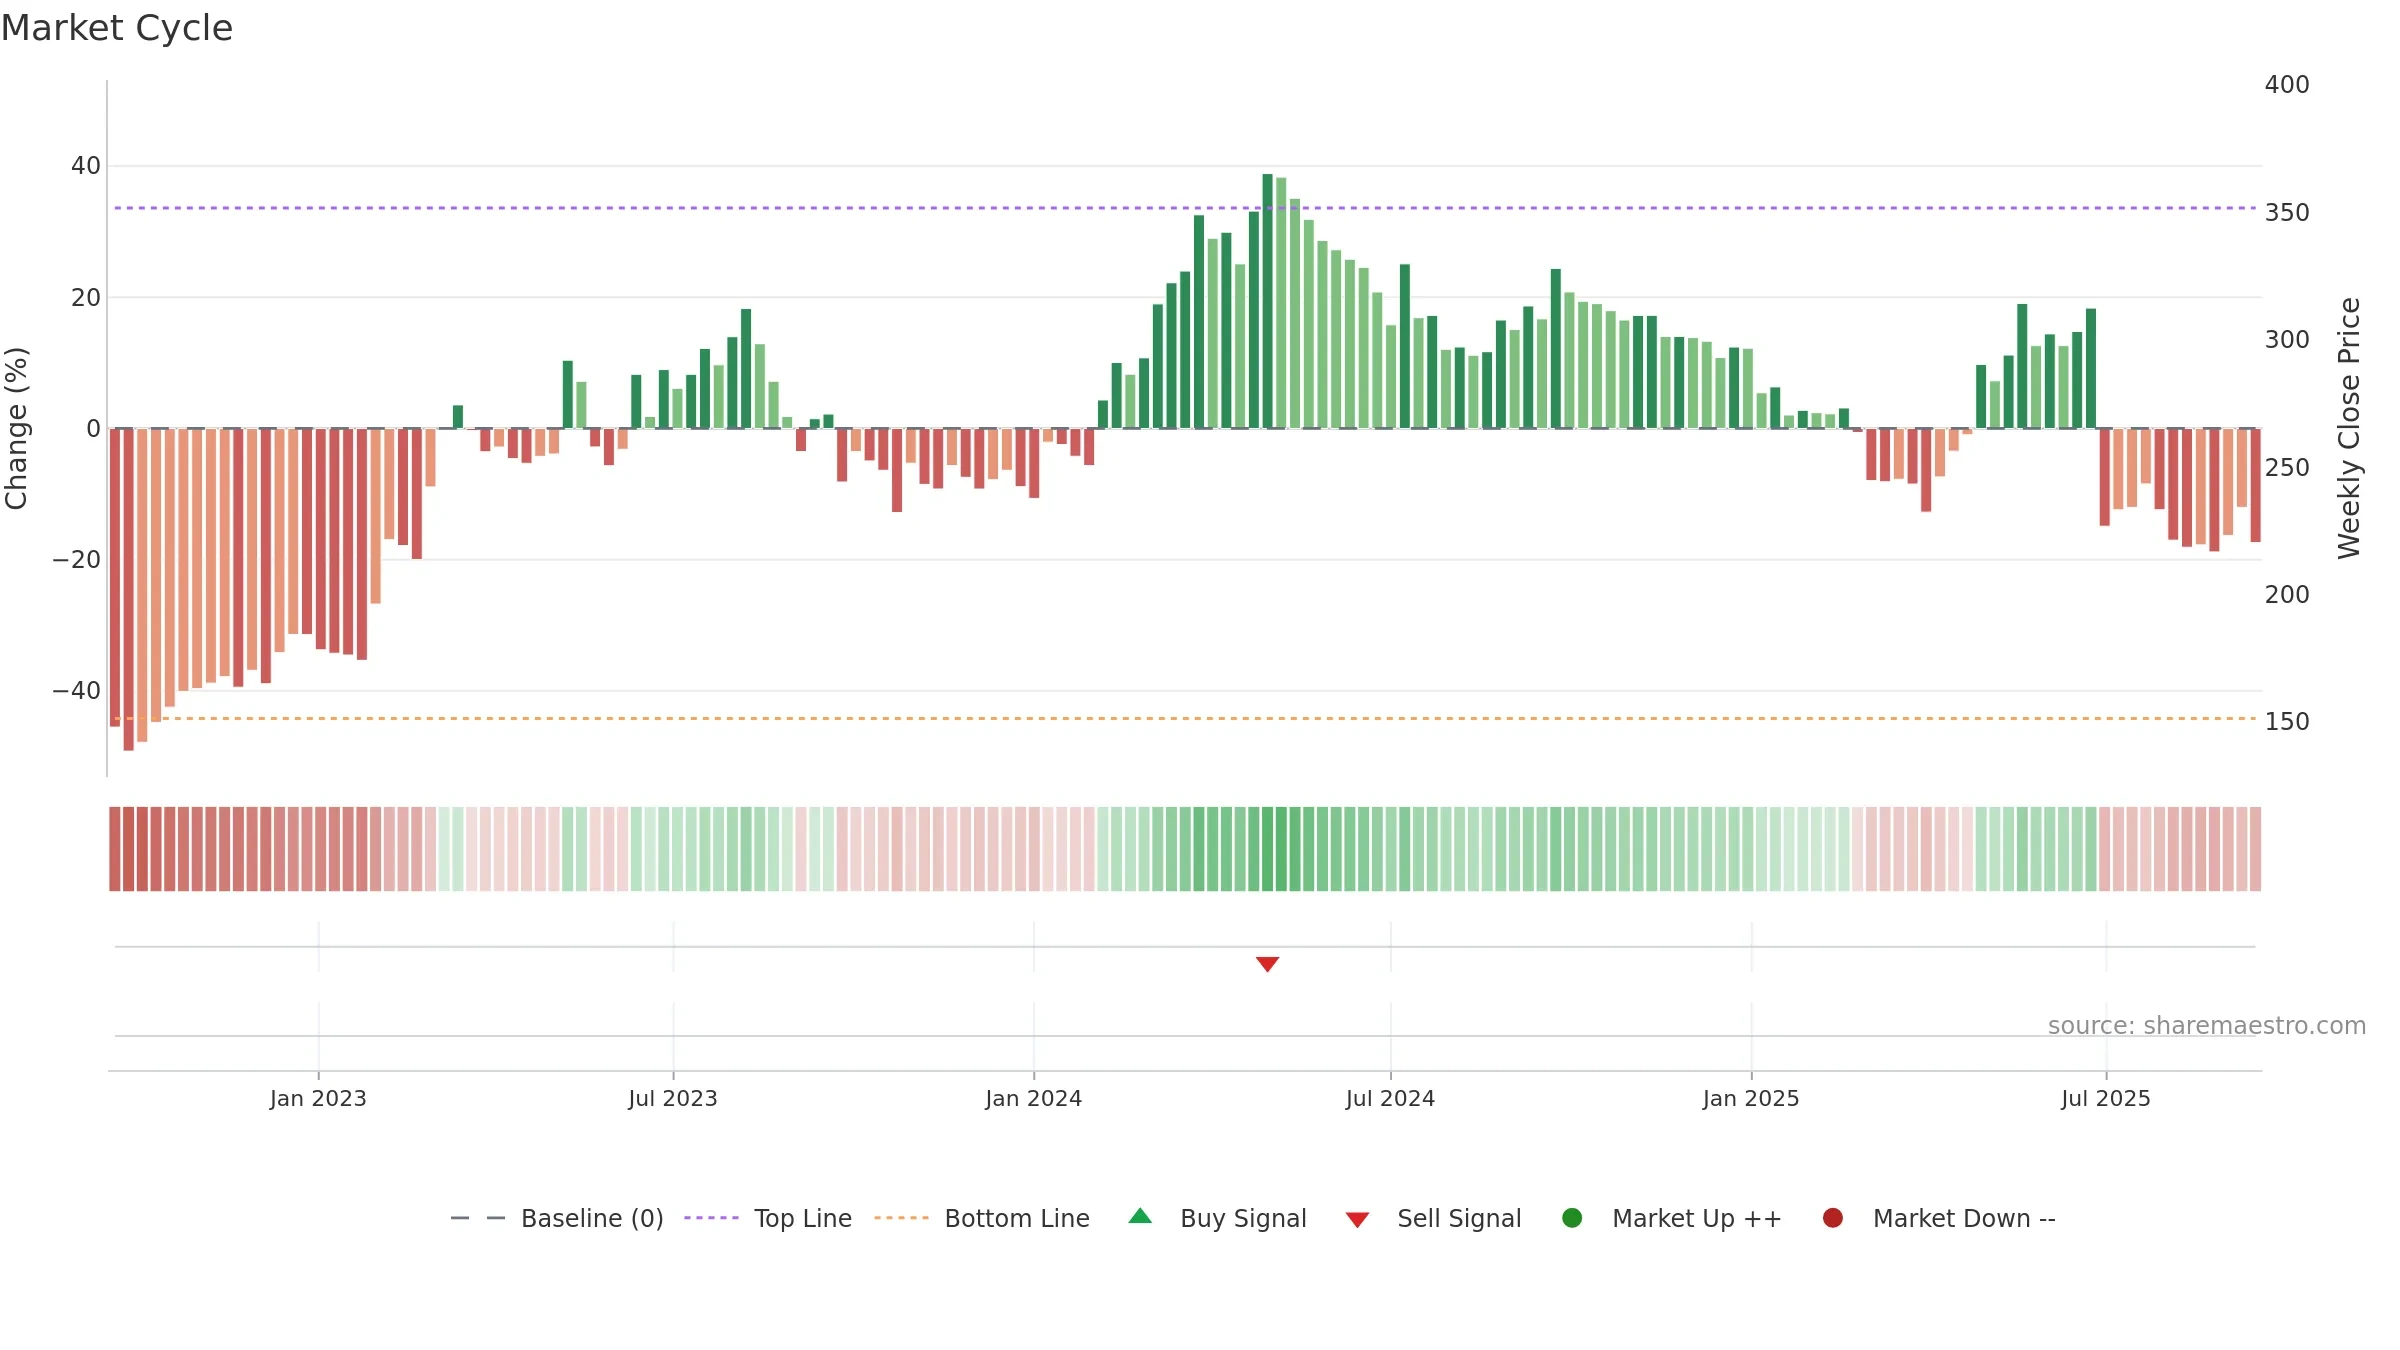This screenshot has width=2400, height=1350.
Task: Click the Sell Signal red triangle legend icon
Action: coord(1357,1219)
